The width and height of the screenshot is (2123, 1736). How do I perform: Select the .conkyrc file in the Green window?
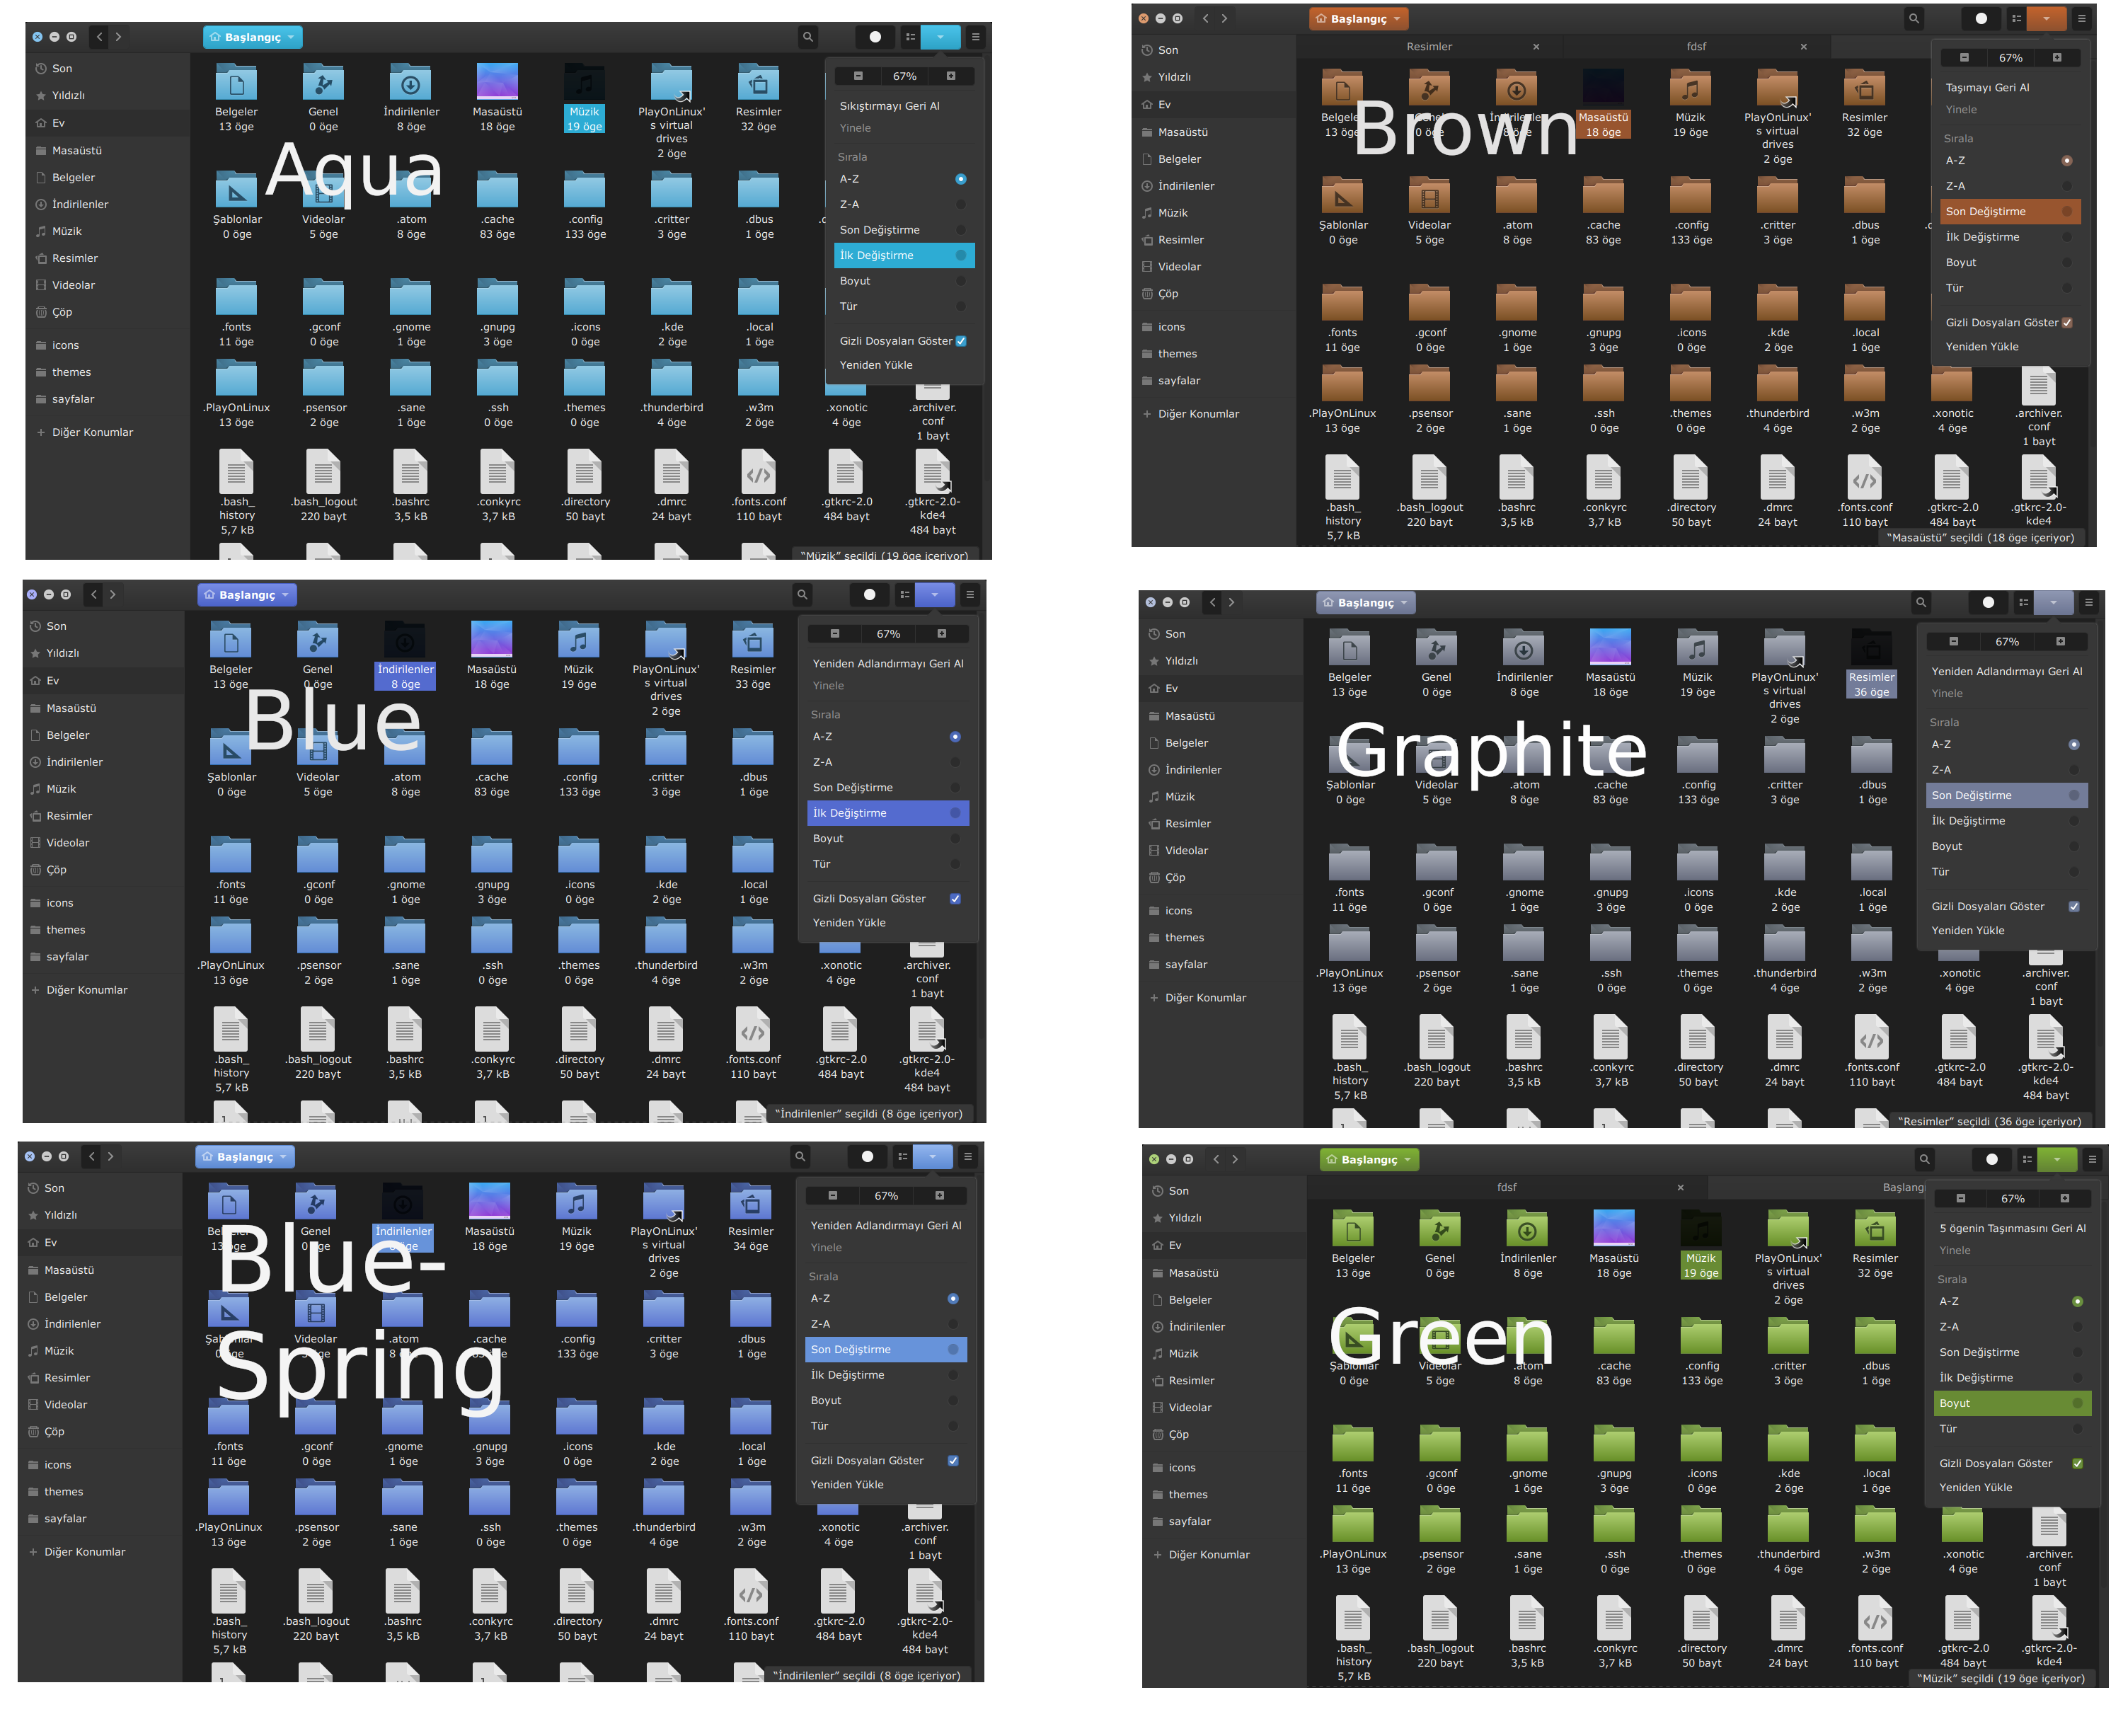click(x=1615, y=1632)
